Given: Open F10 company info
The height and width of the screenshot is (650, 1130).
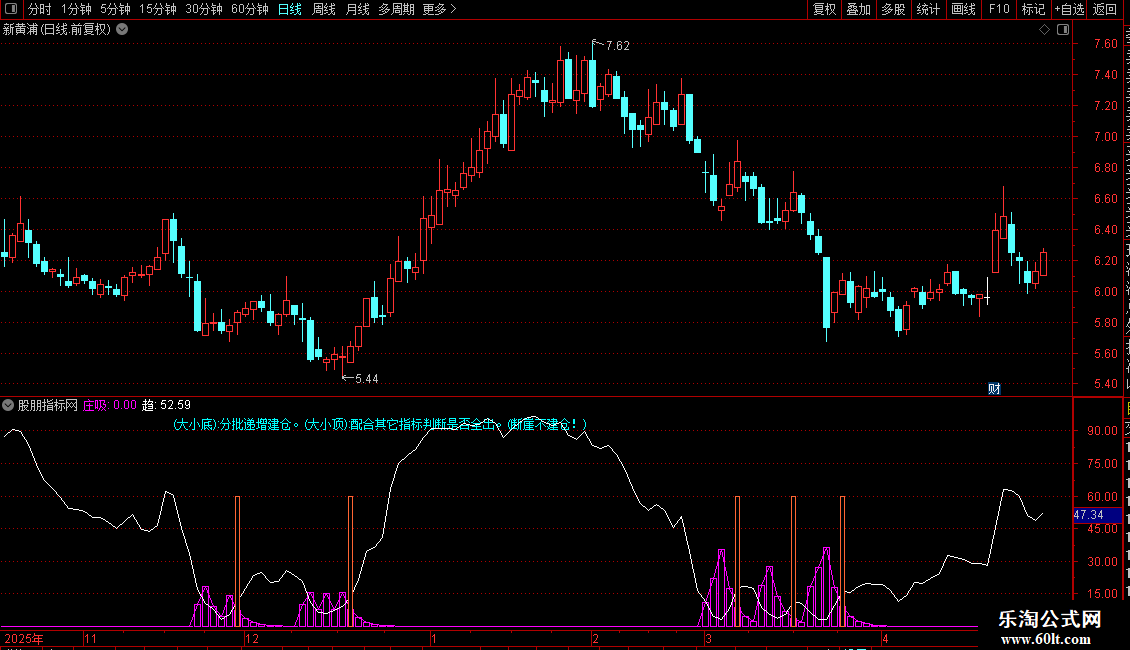Looking at the screenshot, I should point(999,9).
